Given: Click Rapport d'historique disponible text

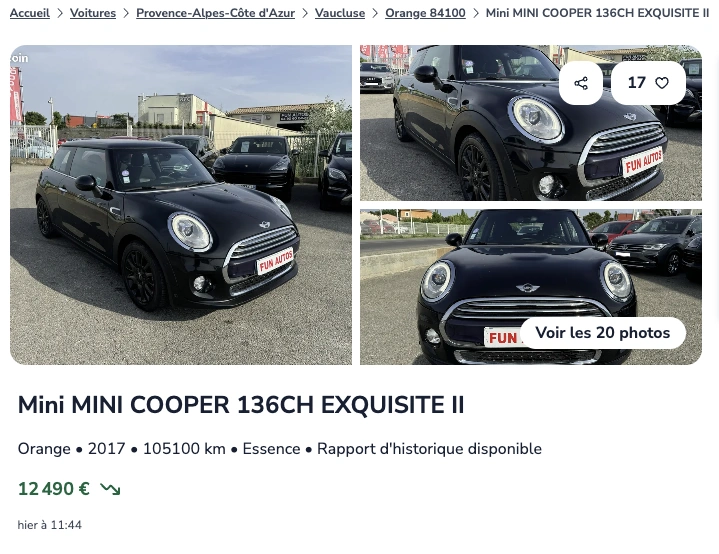Looking at the screenshot, I should tap(429, 449).
